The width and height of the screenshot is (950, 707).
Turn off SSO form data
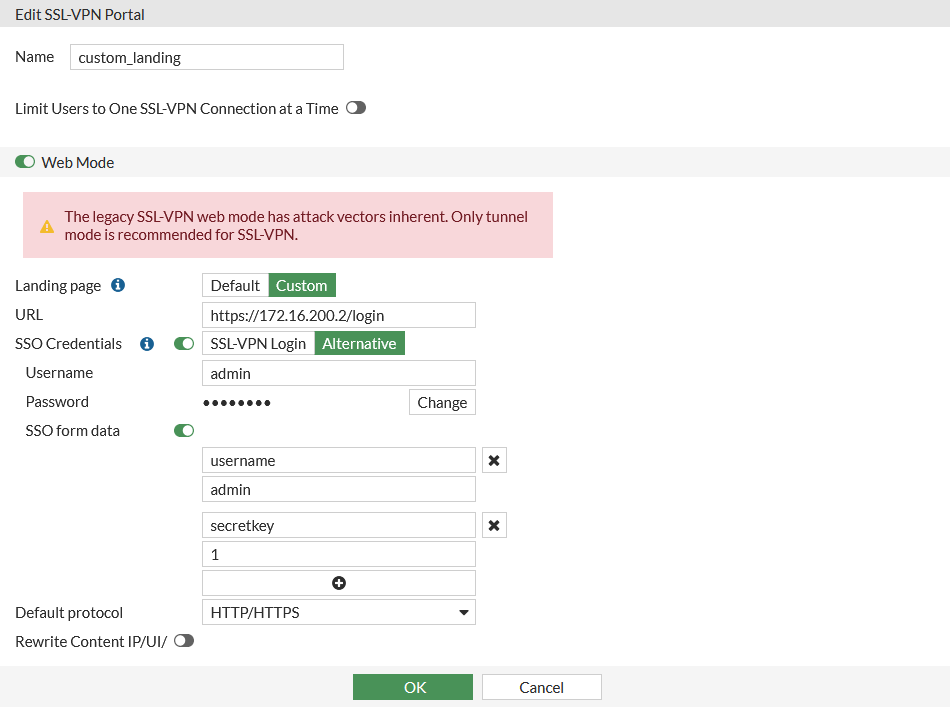click(182, 430)
